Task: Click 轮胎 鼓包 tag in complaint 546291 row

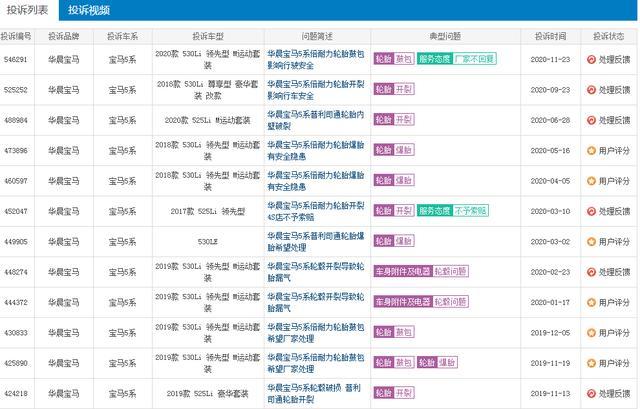Action: [x=394, y=59]
